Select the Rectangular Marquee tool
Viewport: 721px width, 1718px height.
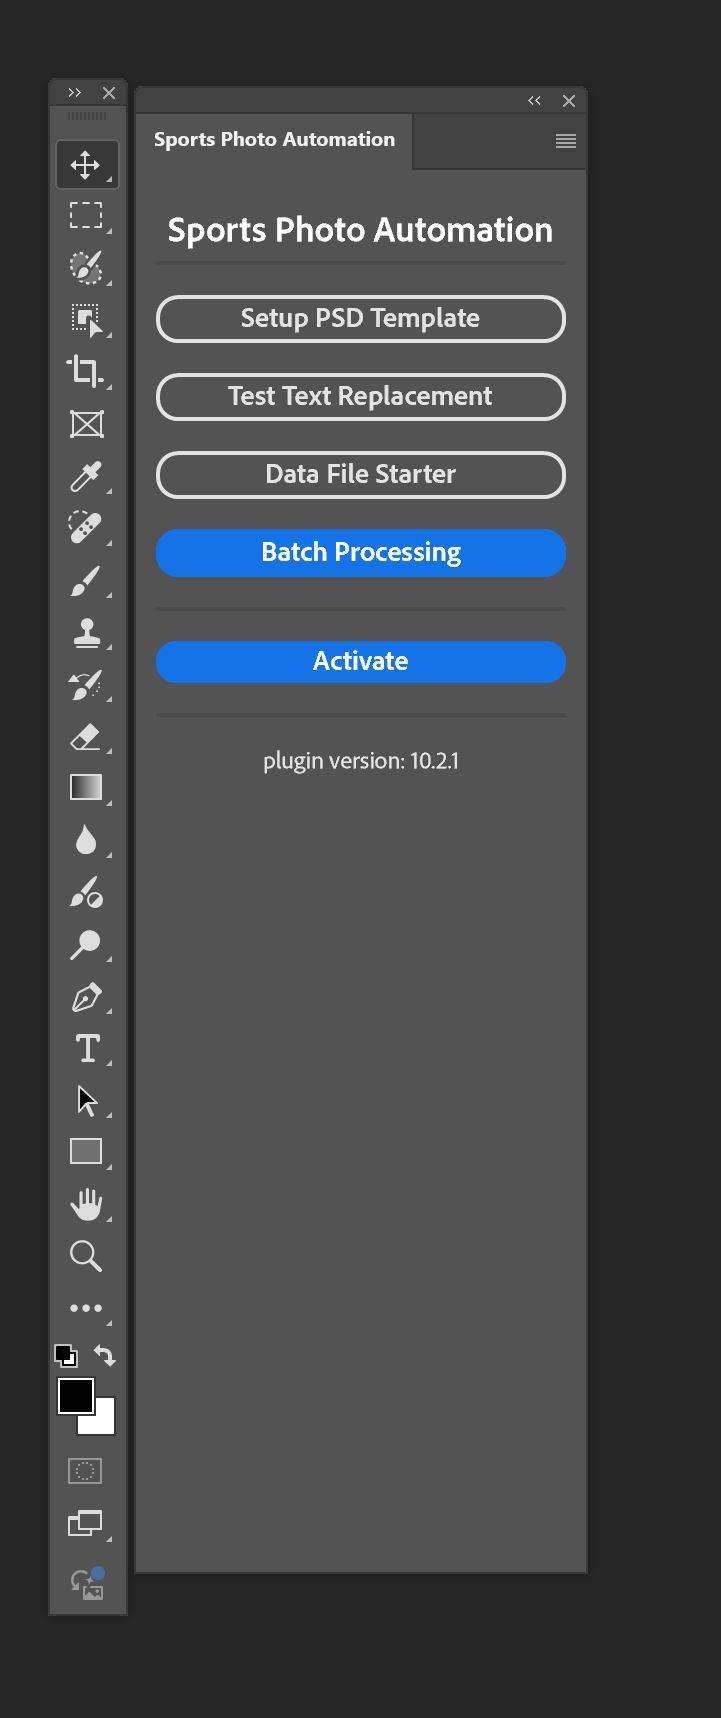pyautogui.click(x=86, y=215)
